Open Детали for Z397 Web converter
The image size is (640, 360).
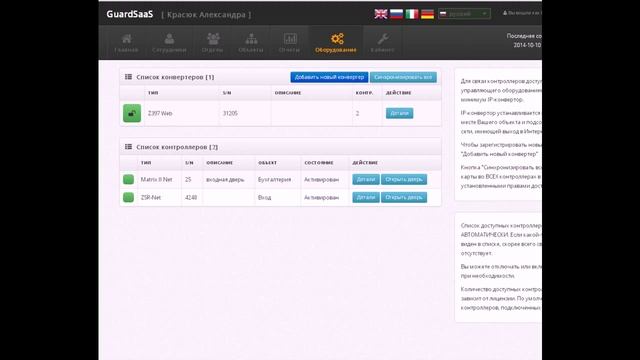pyautogui.click(x=399, y=113)
